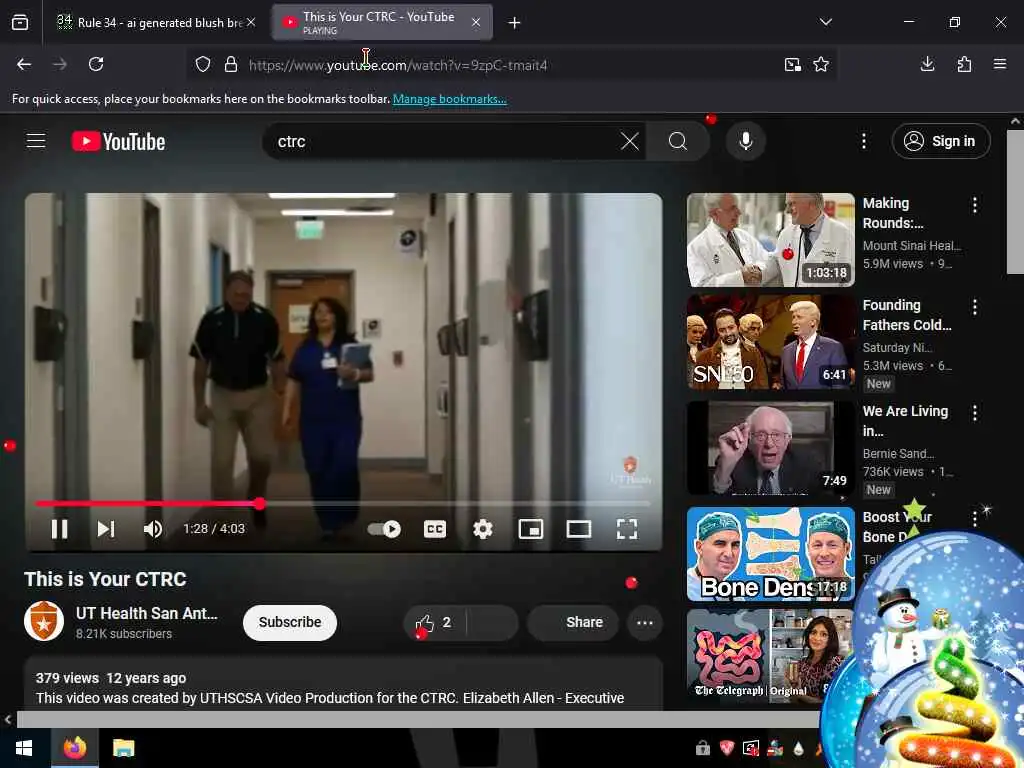Open video settings gear
Viewport: 1024px width, 768px height.
tap(483, 529)
